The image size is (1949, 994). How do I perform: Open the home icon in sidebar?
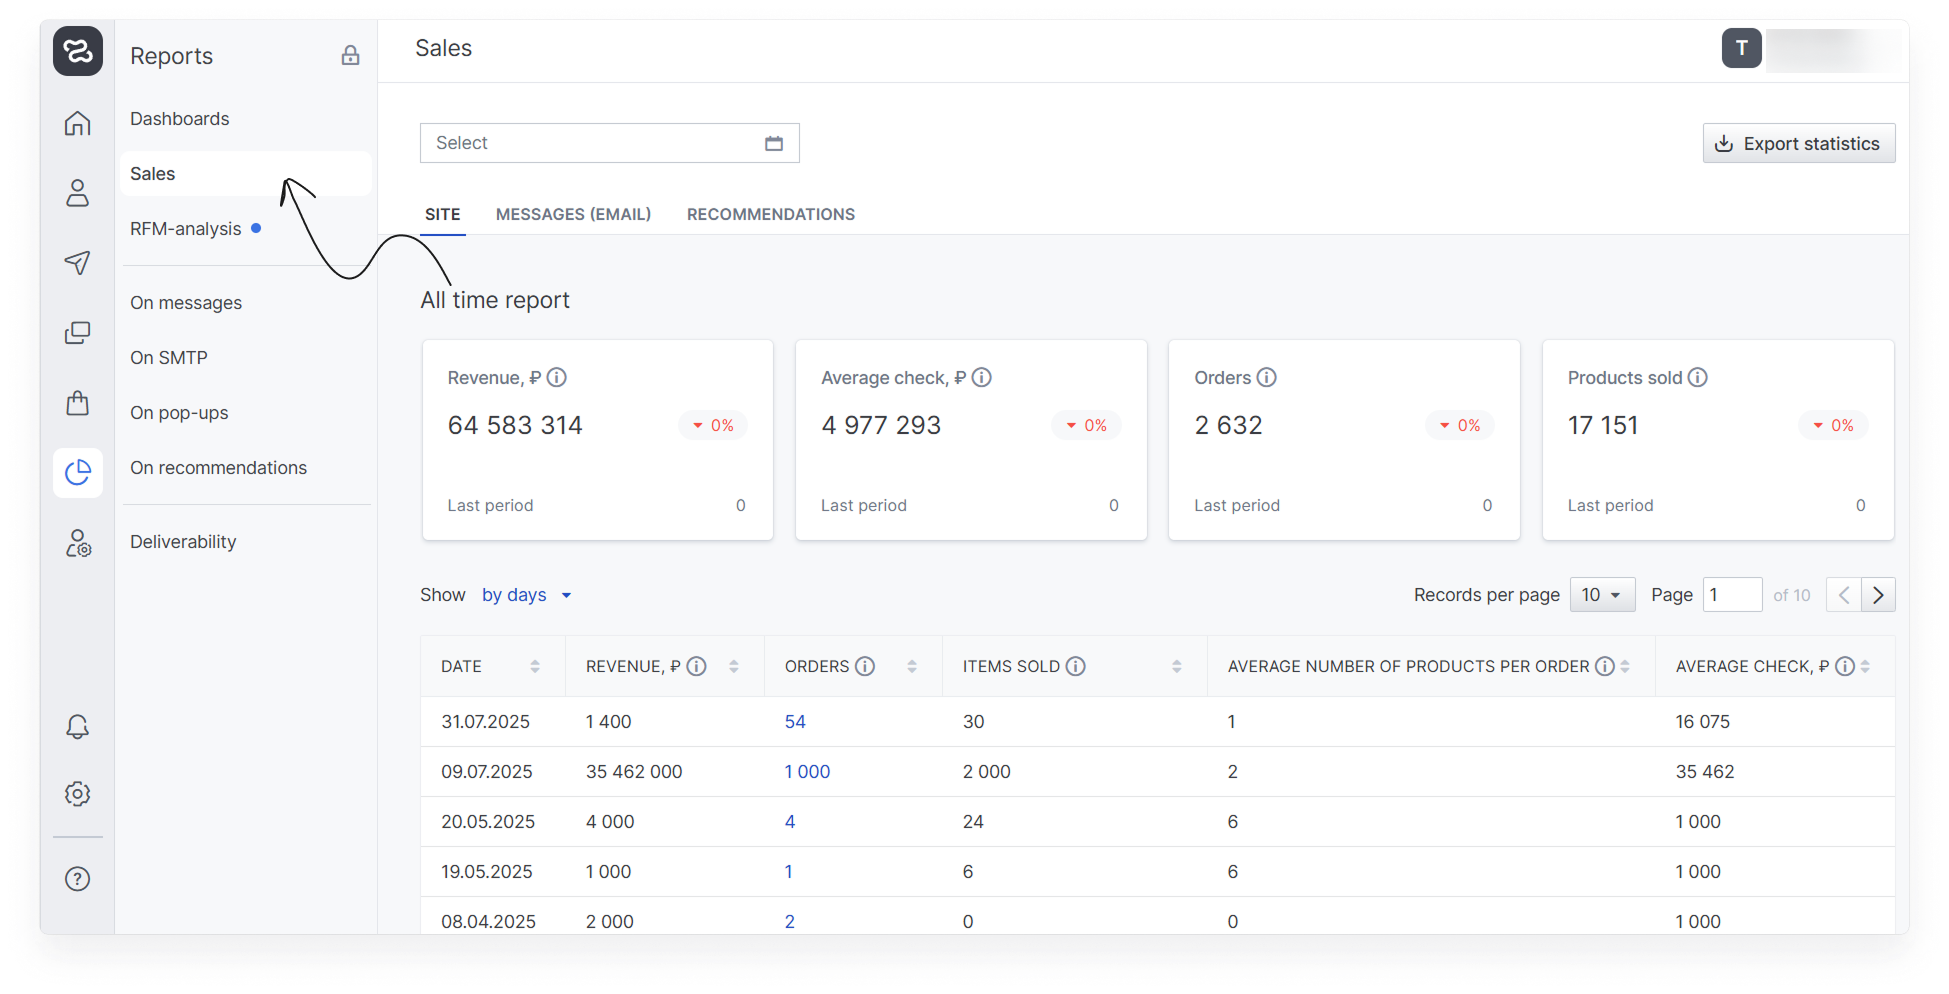[x=77, y=123]
